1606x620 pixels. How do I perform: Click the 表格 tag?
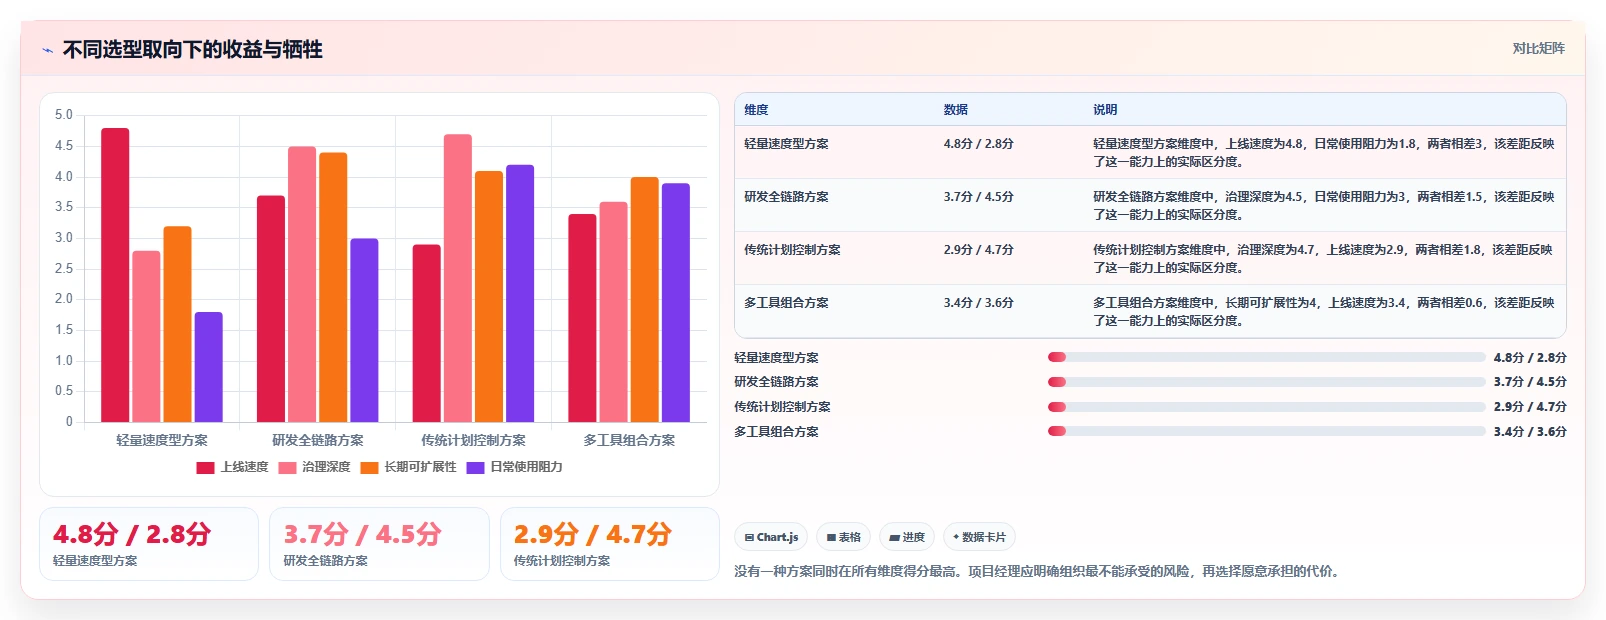843,537
